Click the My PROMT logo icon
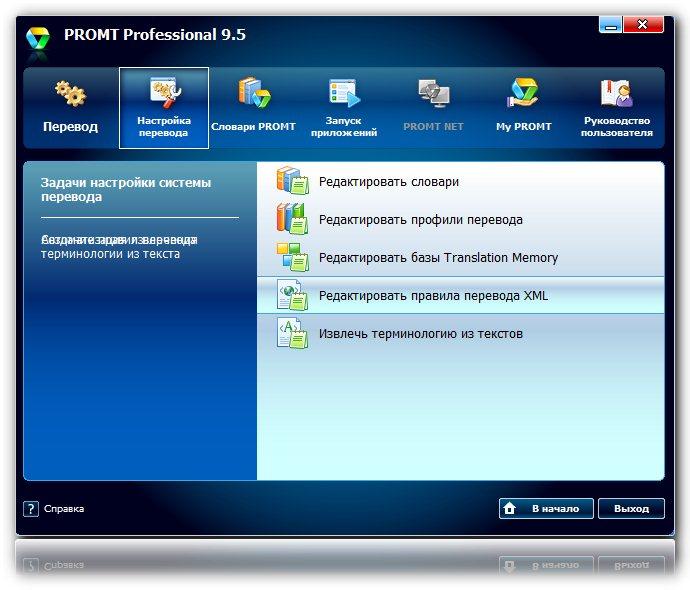690x590 pixels. tap(523, 94)
